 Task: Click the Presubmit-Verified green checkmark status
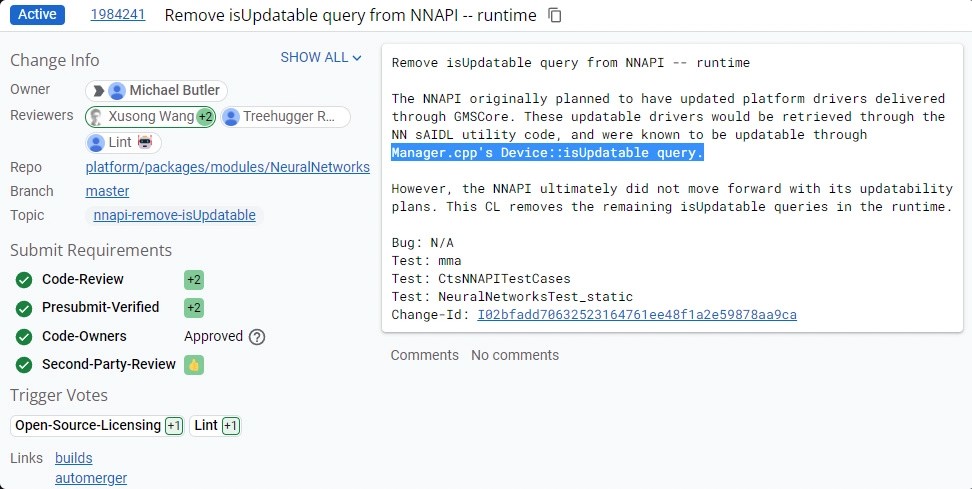click(x=24, y=308)
